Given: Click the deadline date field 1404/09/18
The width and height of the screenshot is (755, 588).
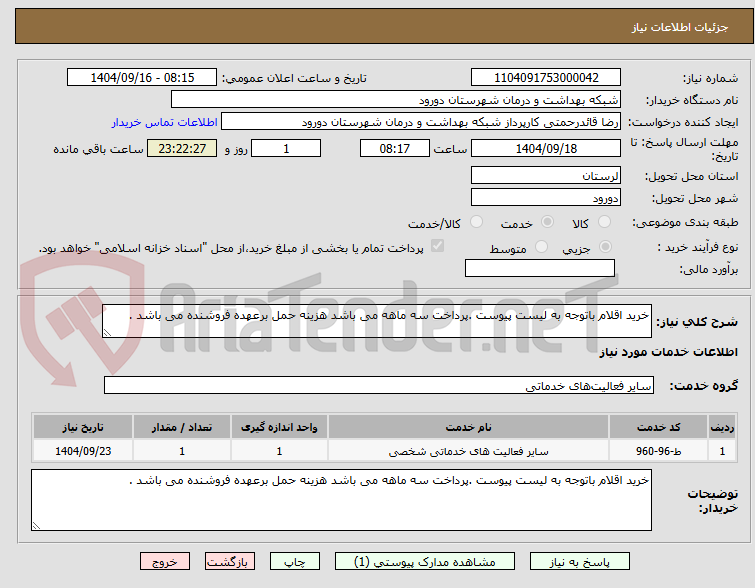Looking at the screenshot, I should click(546, 148).
